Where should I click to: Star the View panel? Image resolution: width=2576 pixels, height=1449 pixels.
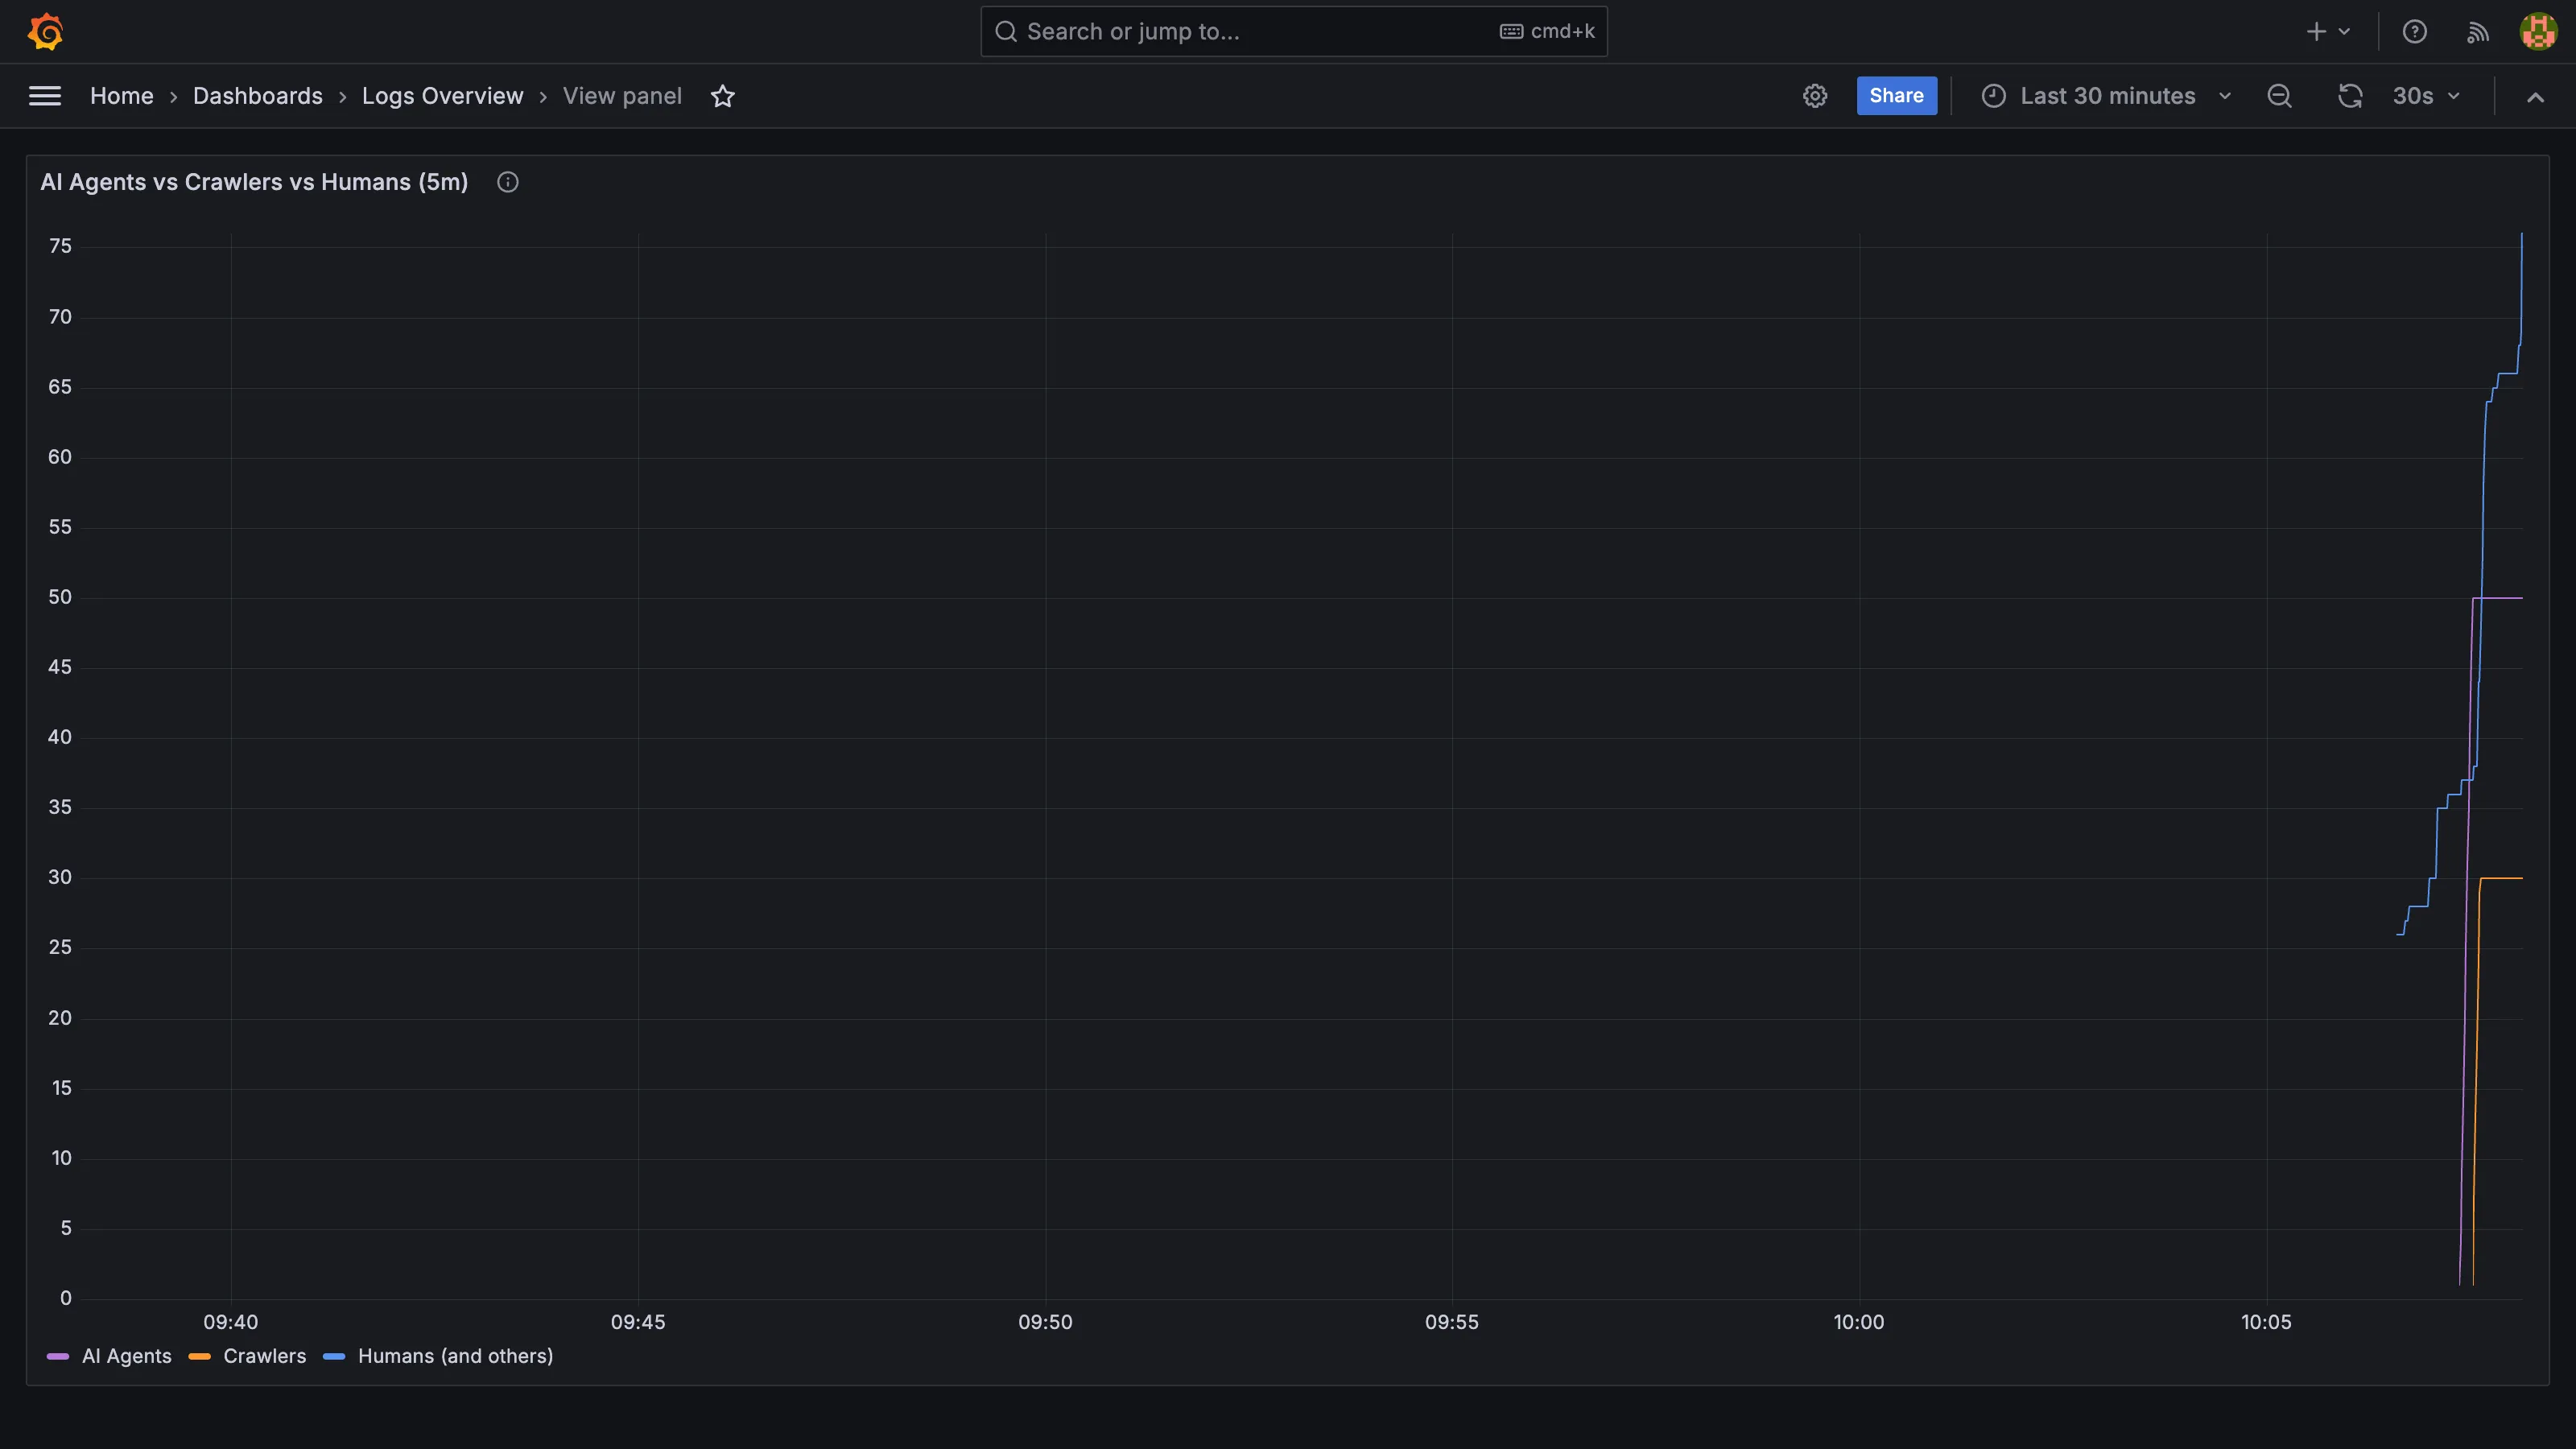[723, 96]
